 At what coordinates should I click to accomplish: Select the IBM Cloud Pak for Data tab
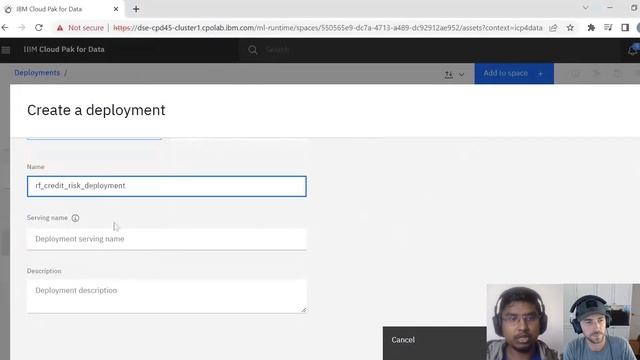[x=61, y=9]
